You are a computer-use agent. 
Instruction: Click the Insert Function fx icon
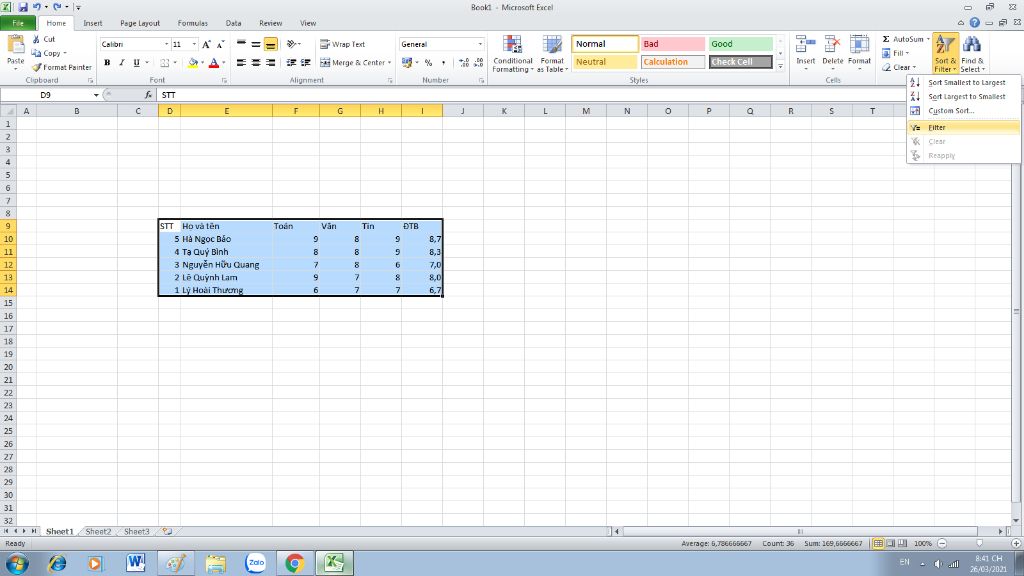click(x=148, y=95)
